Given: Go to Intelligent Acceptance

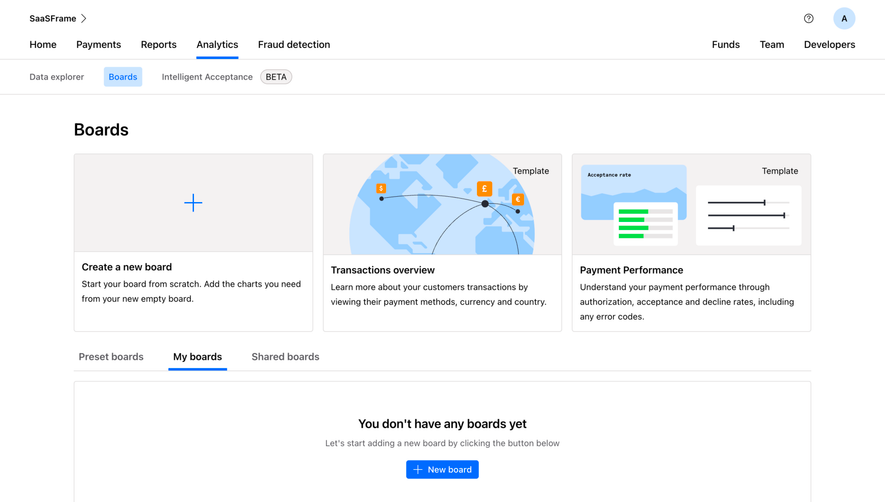Looking at the screenshot, I should click(x=207, y=77).
